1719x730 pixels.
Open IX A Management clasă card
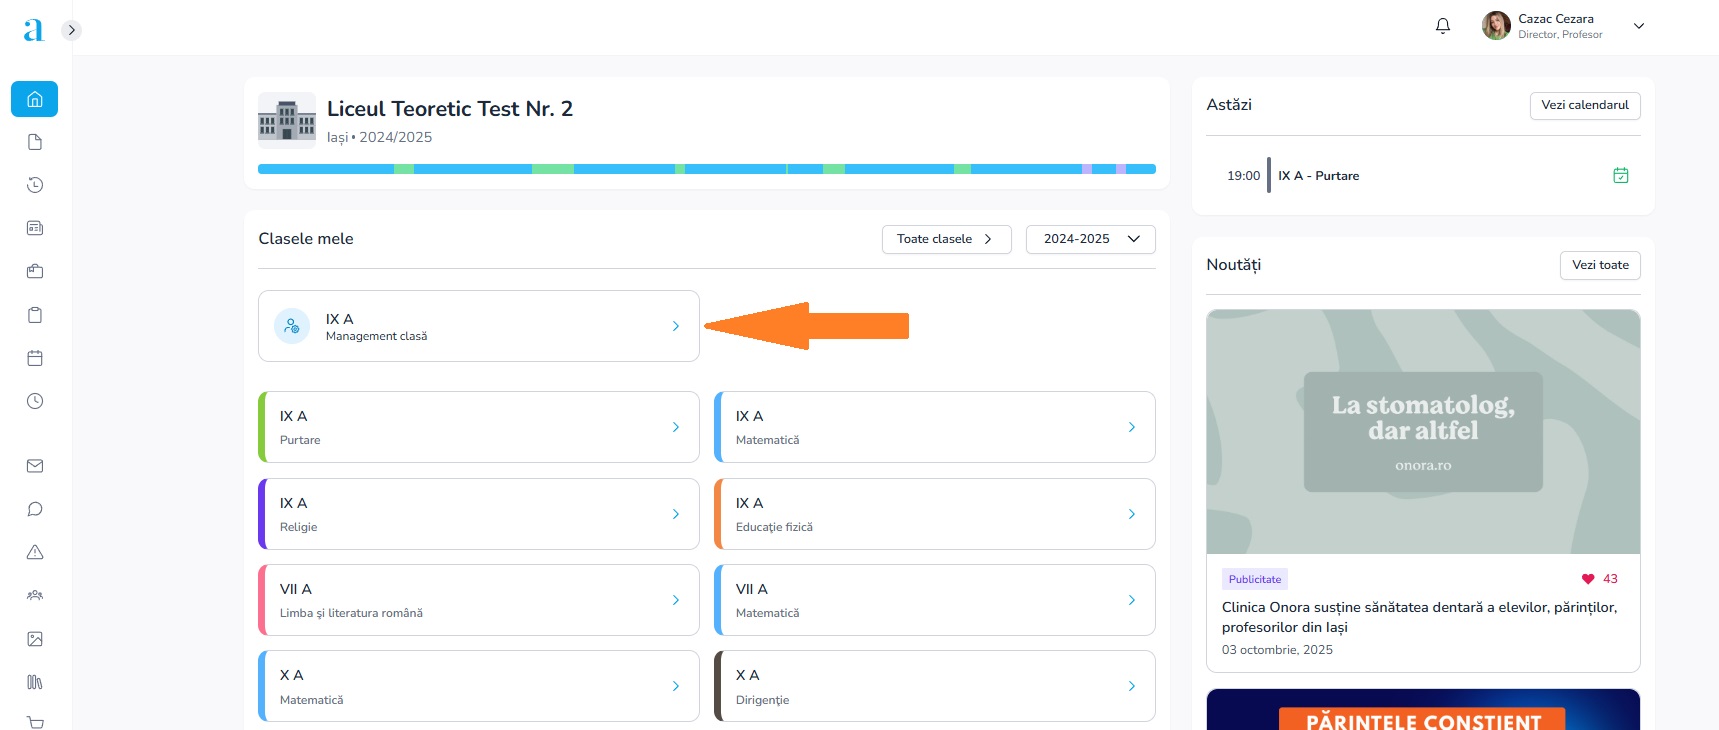coord(478,326)
